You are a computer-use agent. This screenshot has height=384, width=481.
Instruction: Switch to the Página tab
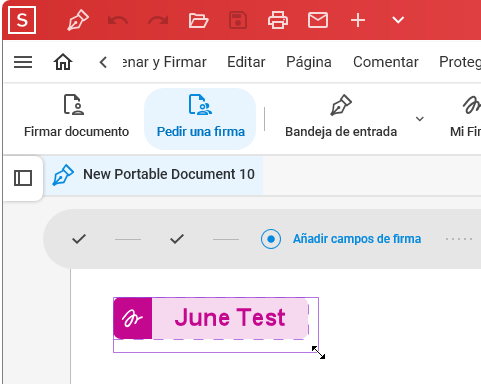[309, 62]
